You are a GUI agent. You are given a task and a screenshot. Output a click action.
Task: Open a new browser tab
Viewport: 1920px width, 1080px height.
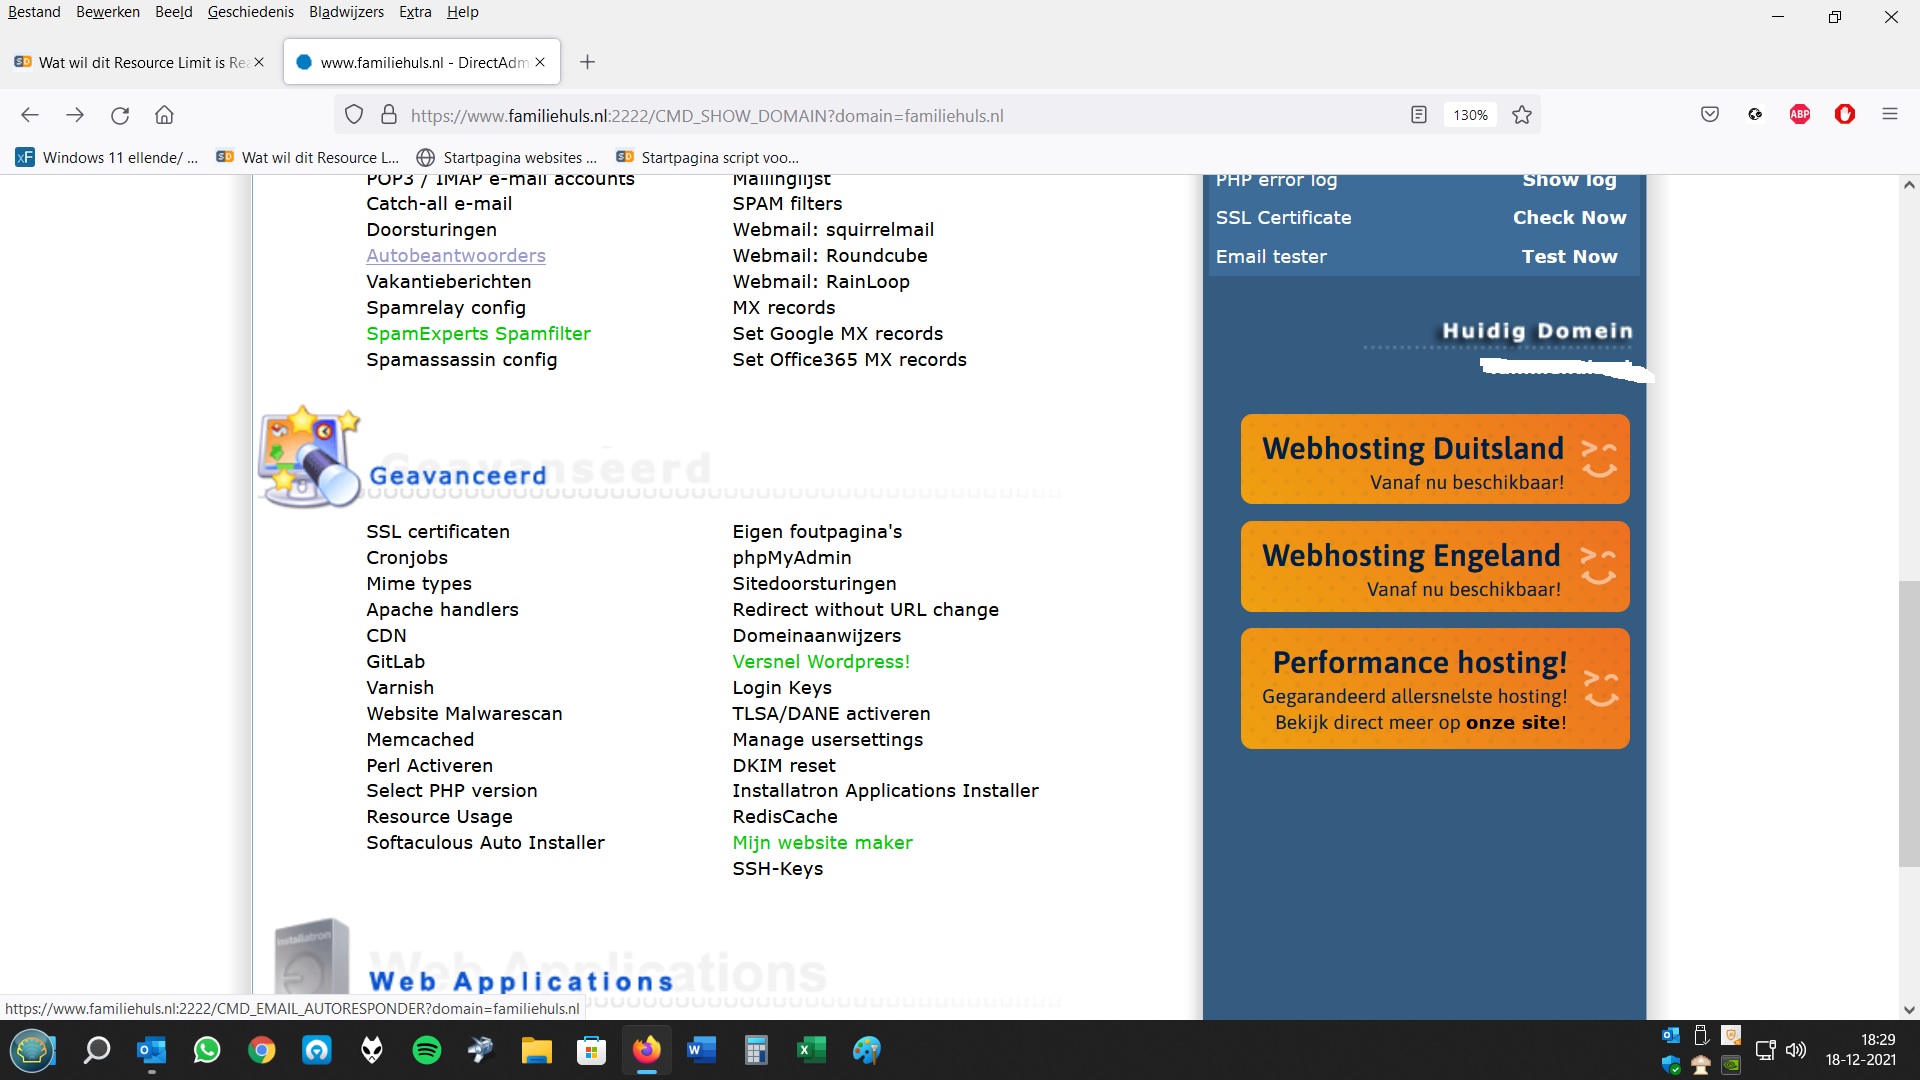pyautogui.click(x=588, y=62)
